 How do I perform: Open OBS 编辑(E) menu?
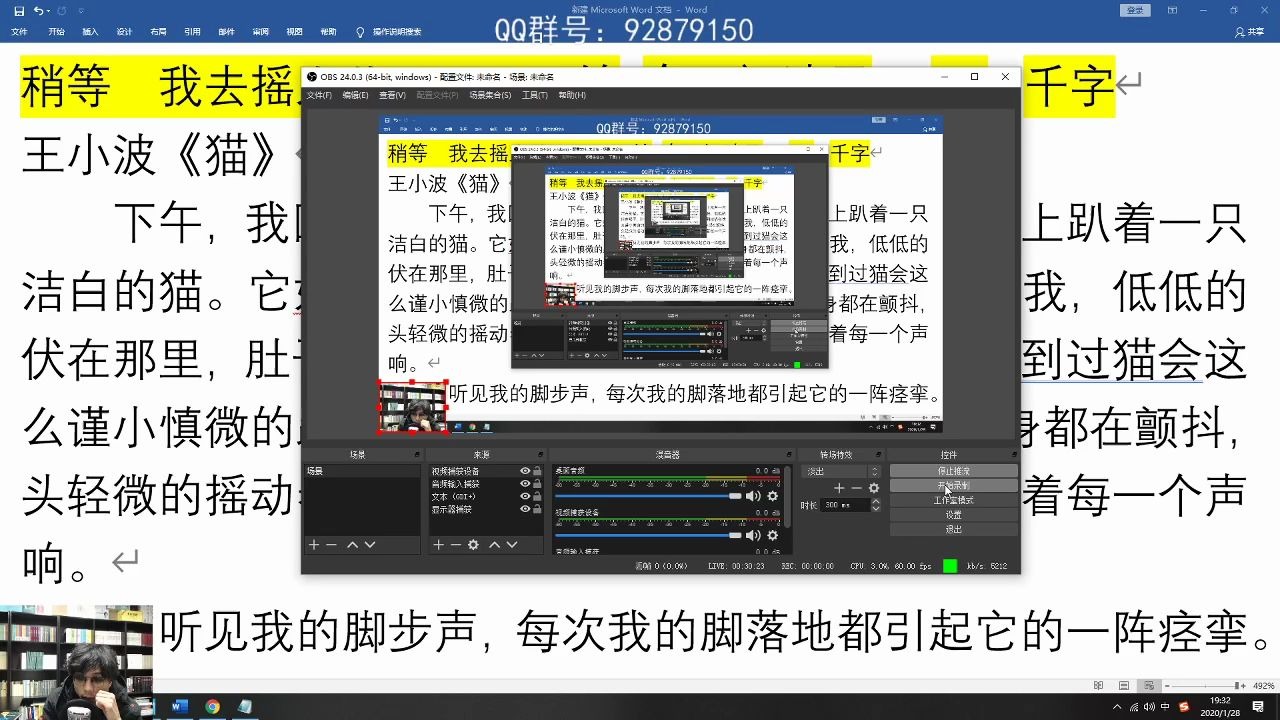[355, 95]
